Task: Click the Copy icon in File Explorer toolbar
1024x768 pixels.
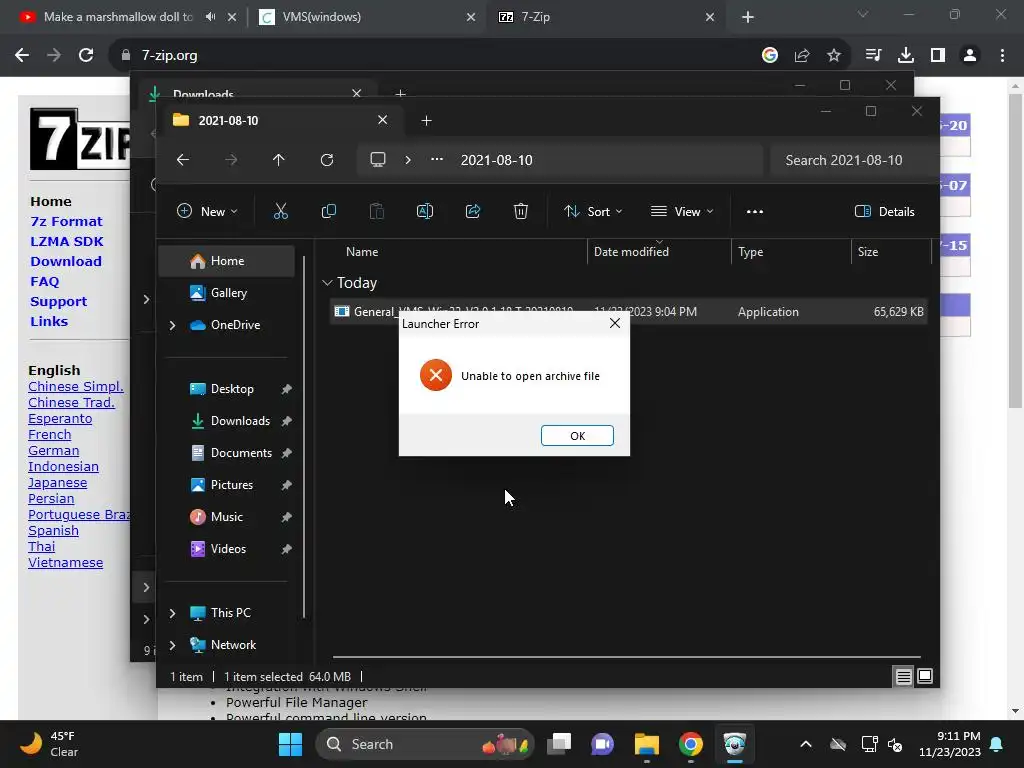Action: (328, 211)
